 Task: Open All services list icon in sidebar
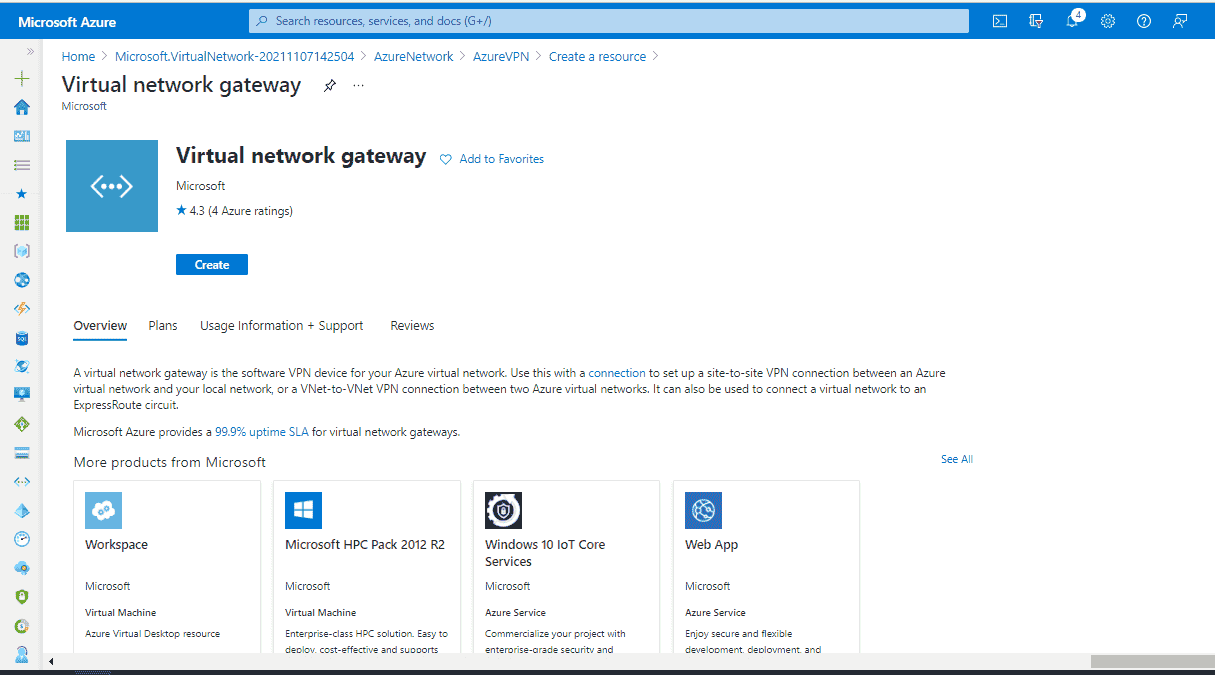[x=22, y=165]
